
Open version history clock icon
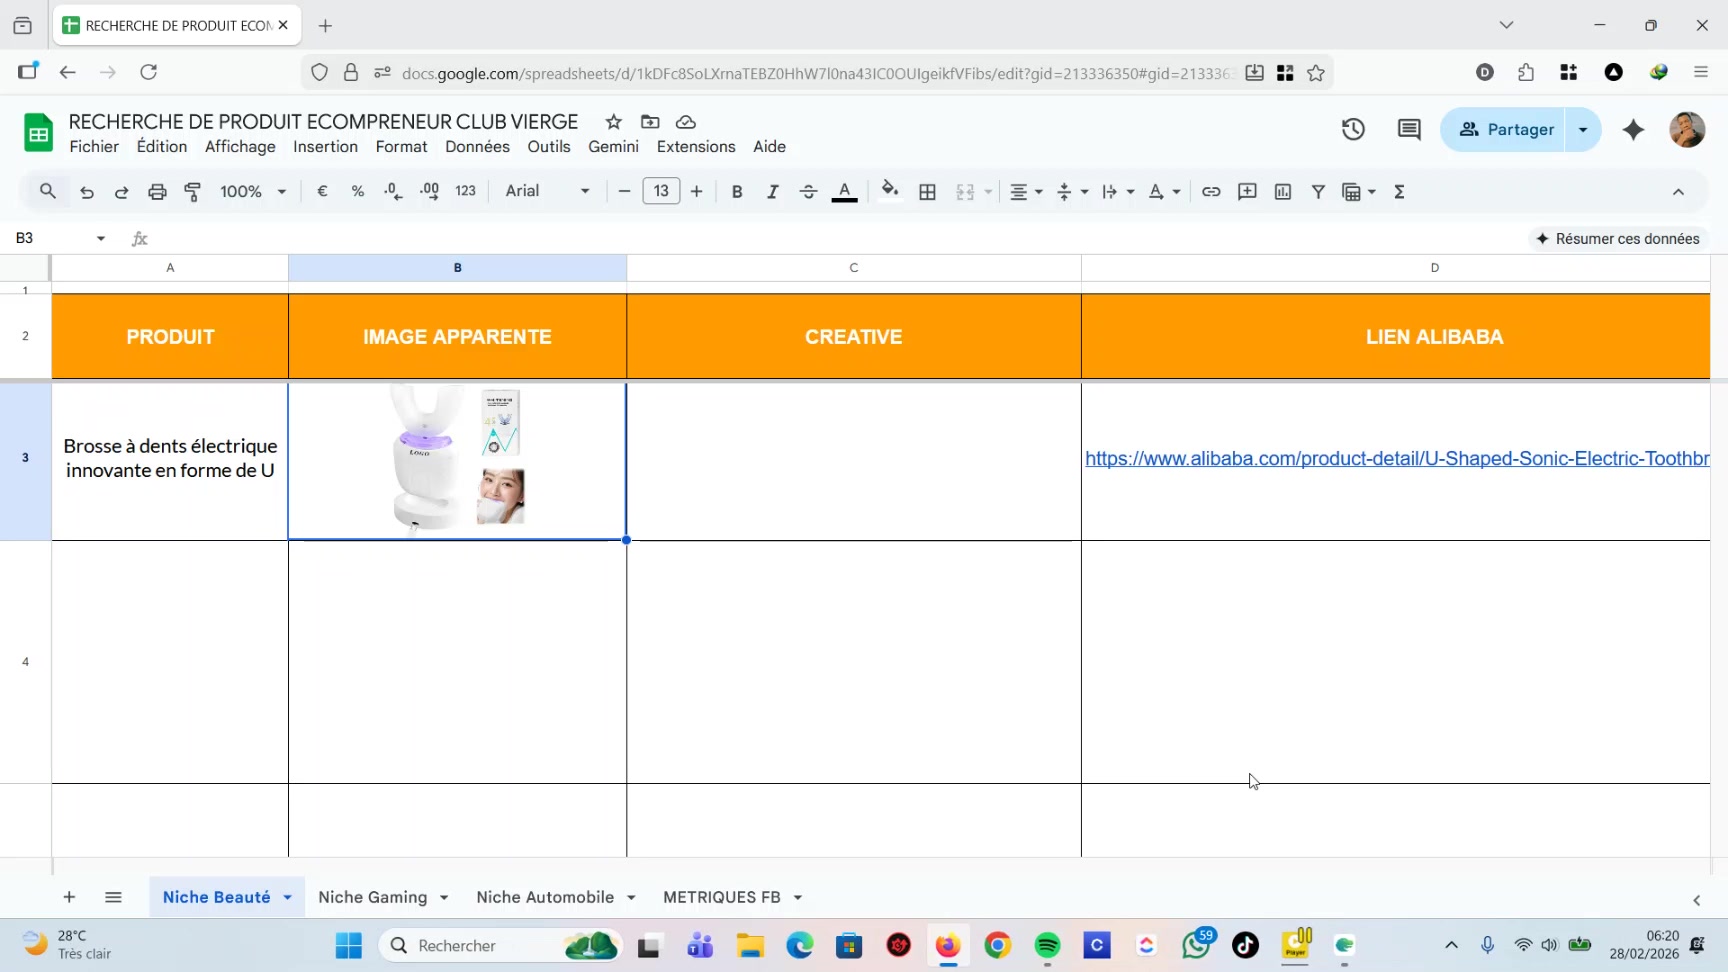pyautogui.click(x=1353, y=130)
